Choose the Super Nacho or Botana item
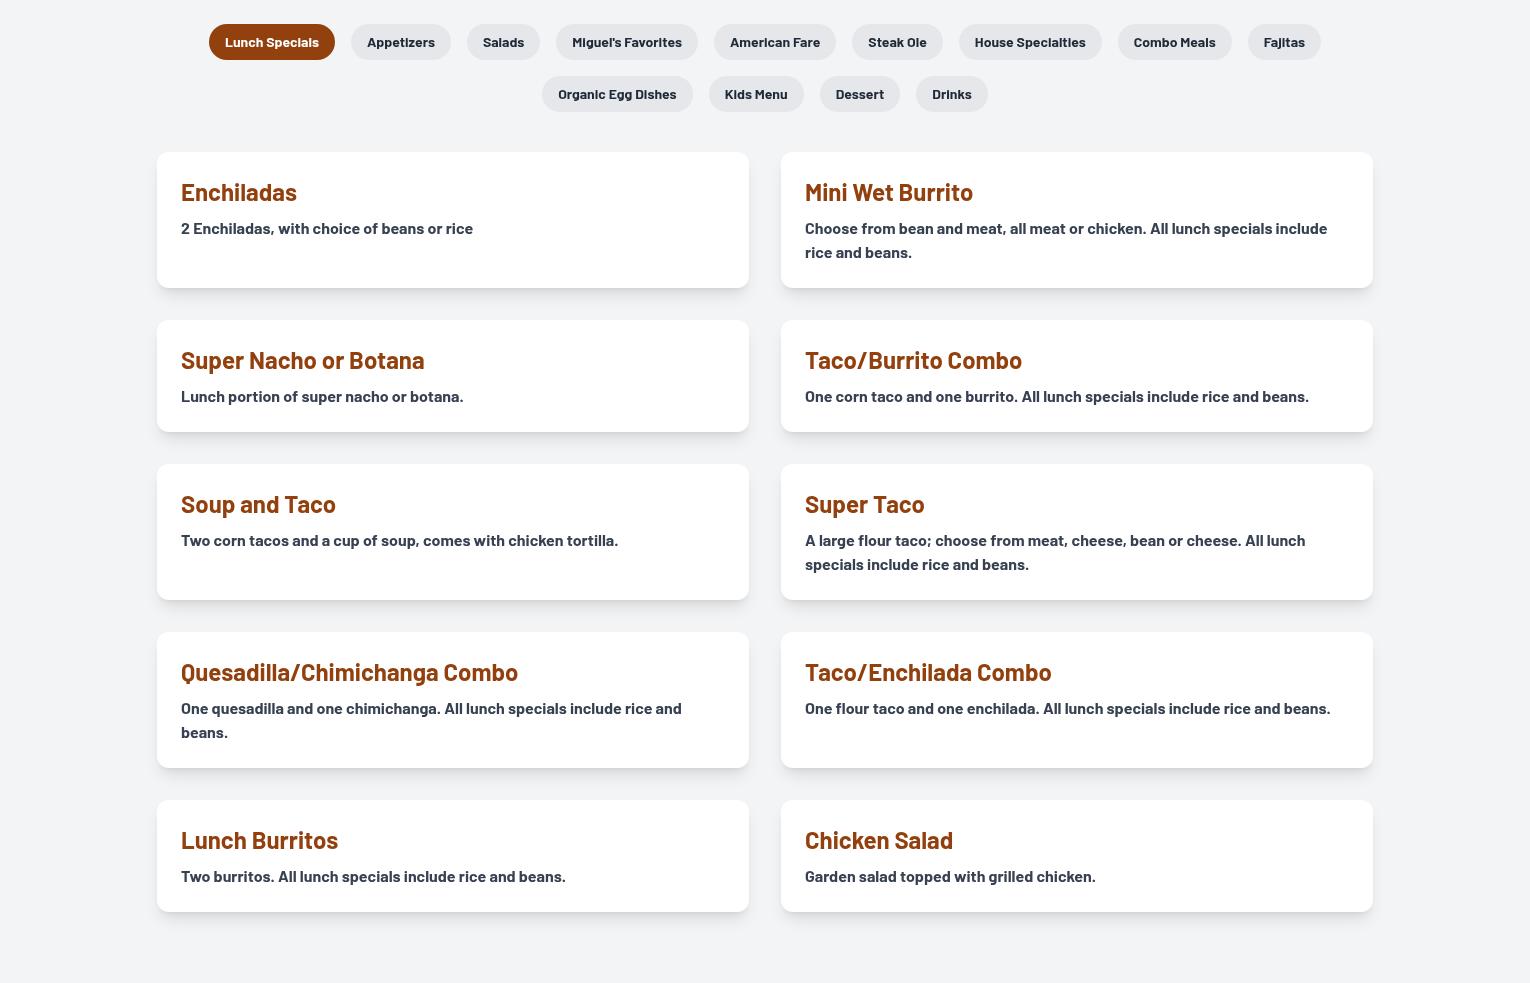1530x983 pixels. (x=452, y=376)
